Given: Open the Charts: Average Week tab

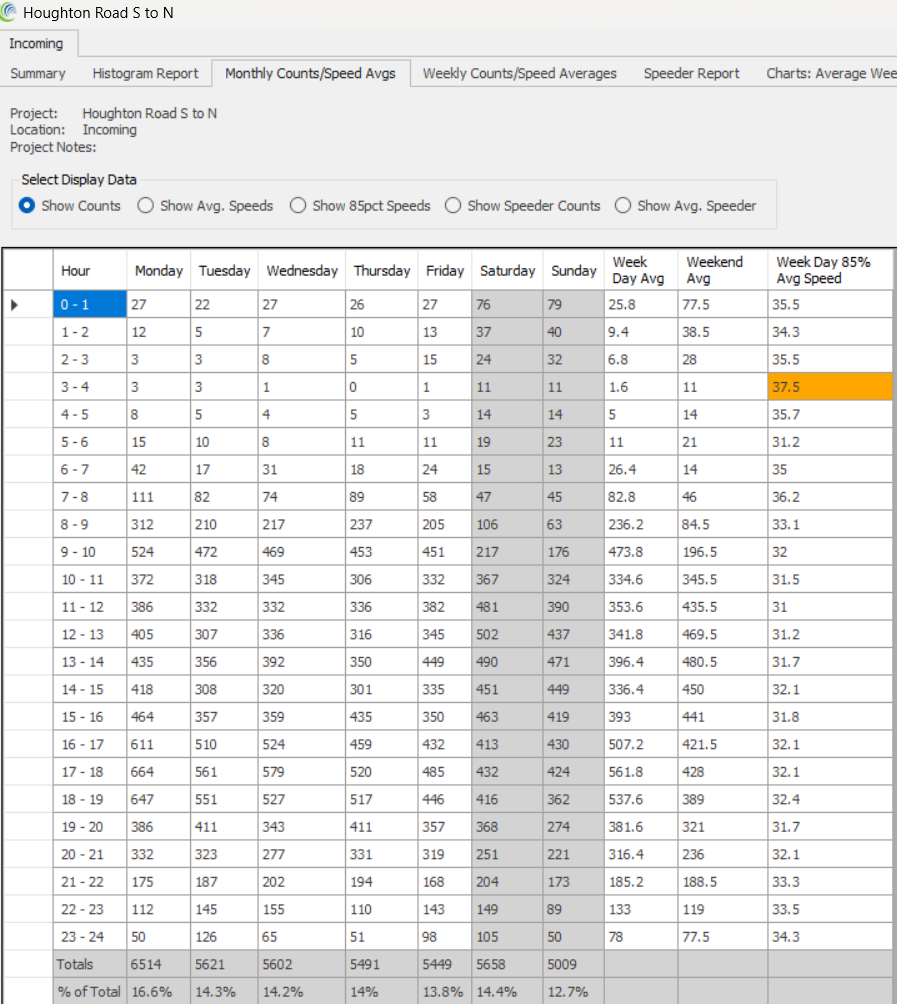Looking at the screenshot, I should pyautogui.click(x=830, y=73).
